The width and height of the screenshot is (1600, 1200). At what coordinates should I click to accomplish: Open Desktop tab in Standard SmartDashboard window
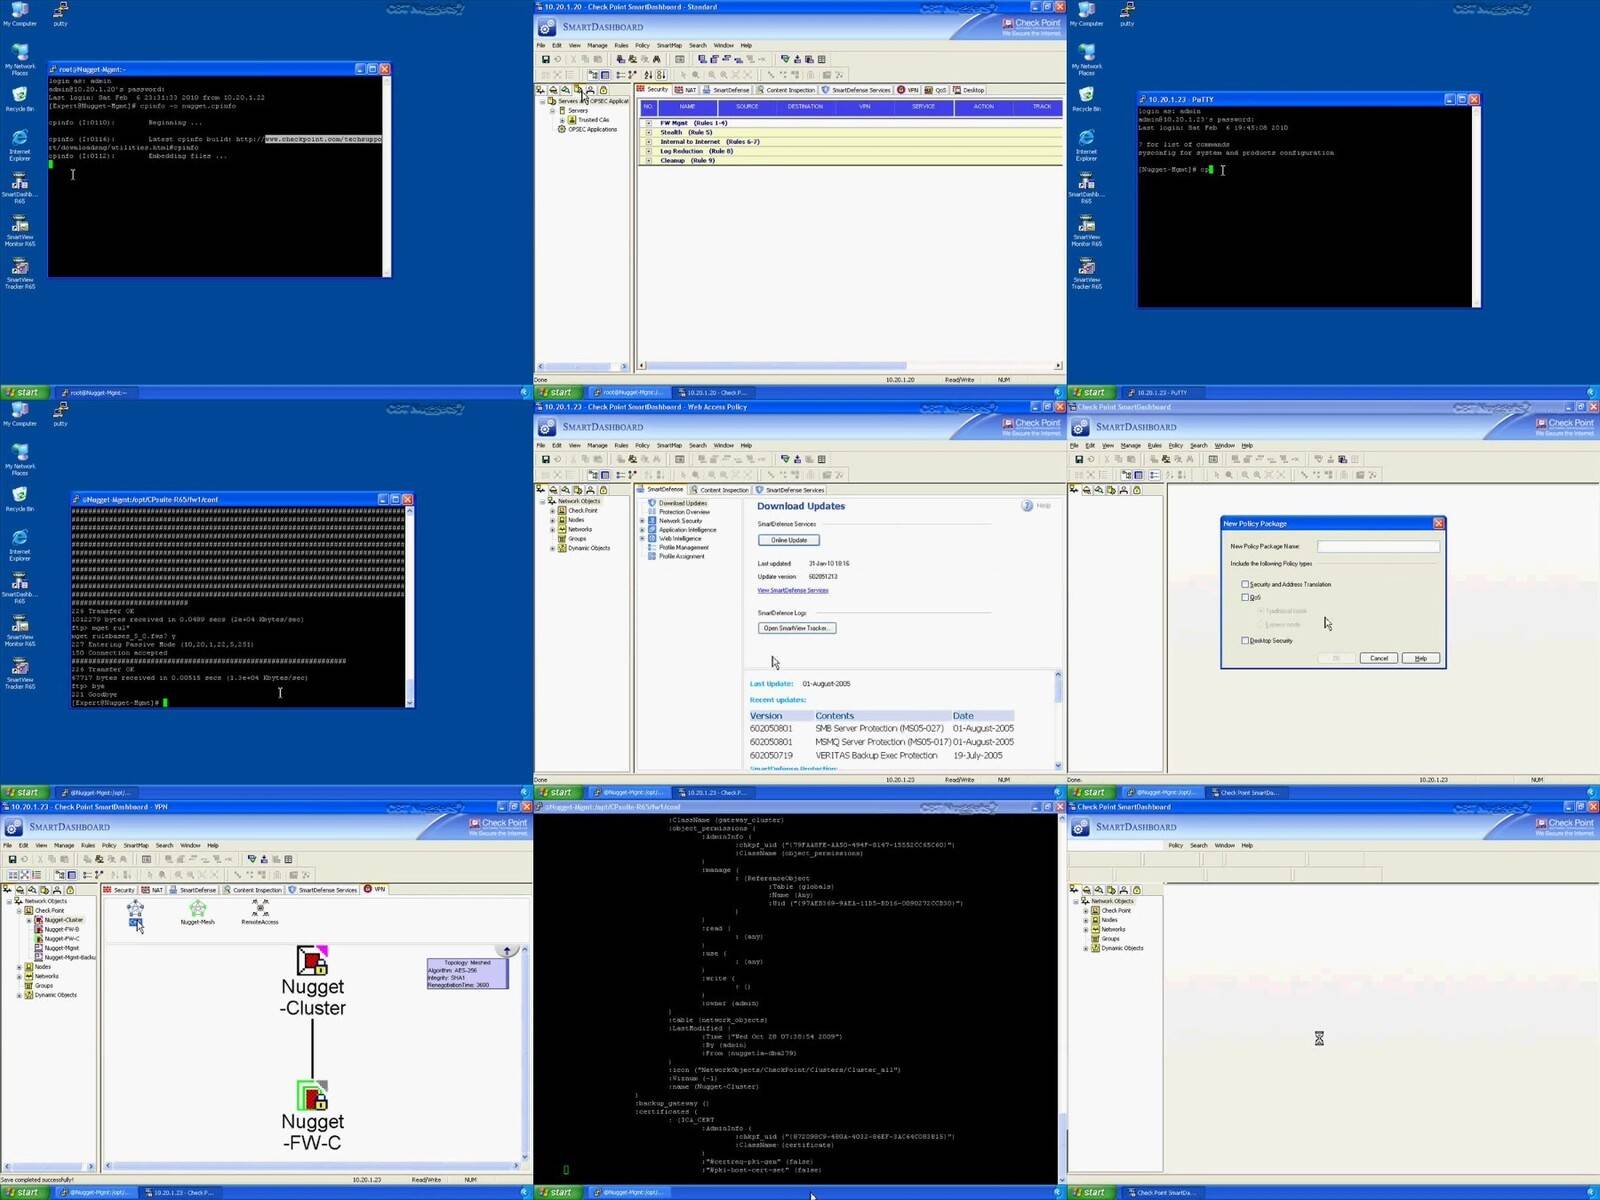(x=968, y=90)
